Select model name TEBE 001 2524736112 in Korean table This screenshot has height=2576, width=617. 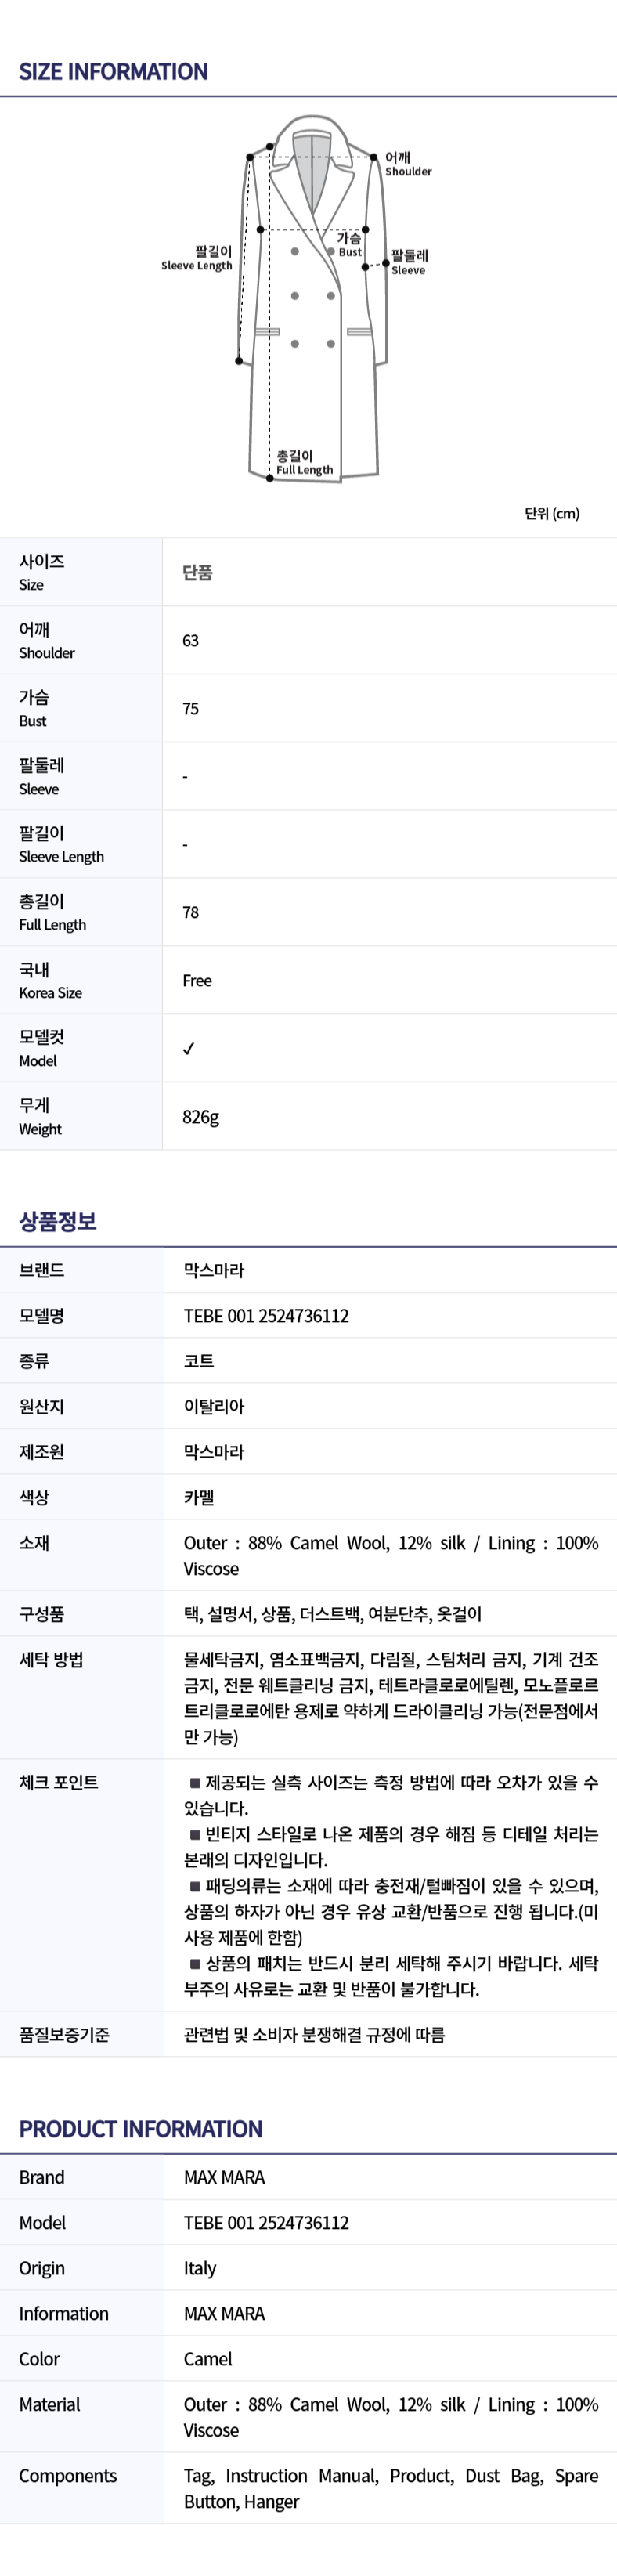[266, 1315]
